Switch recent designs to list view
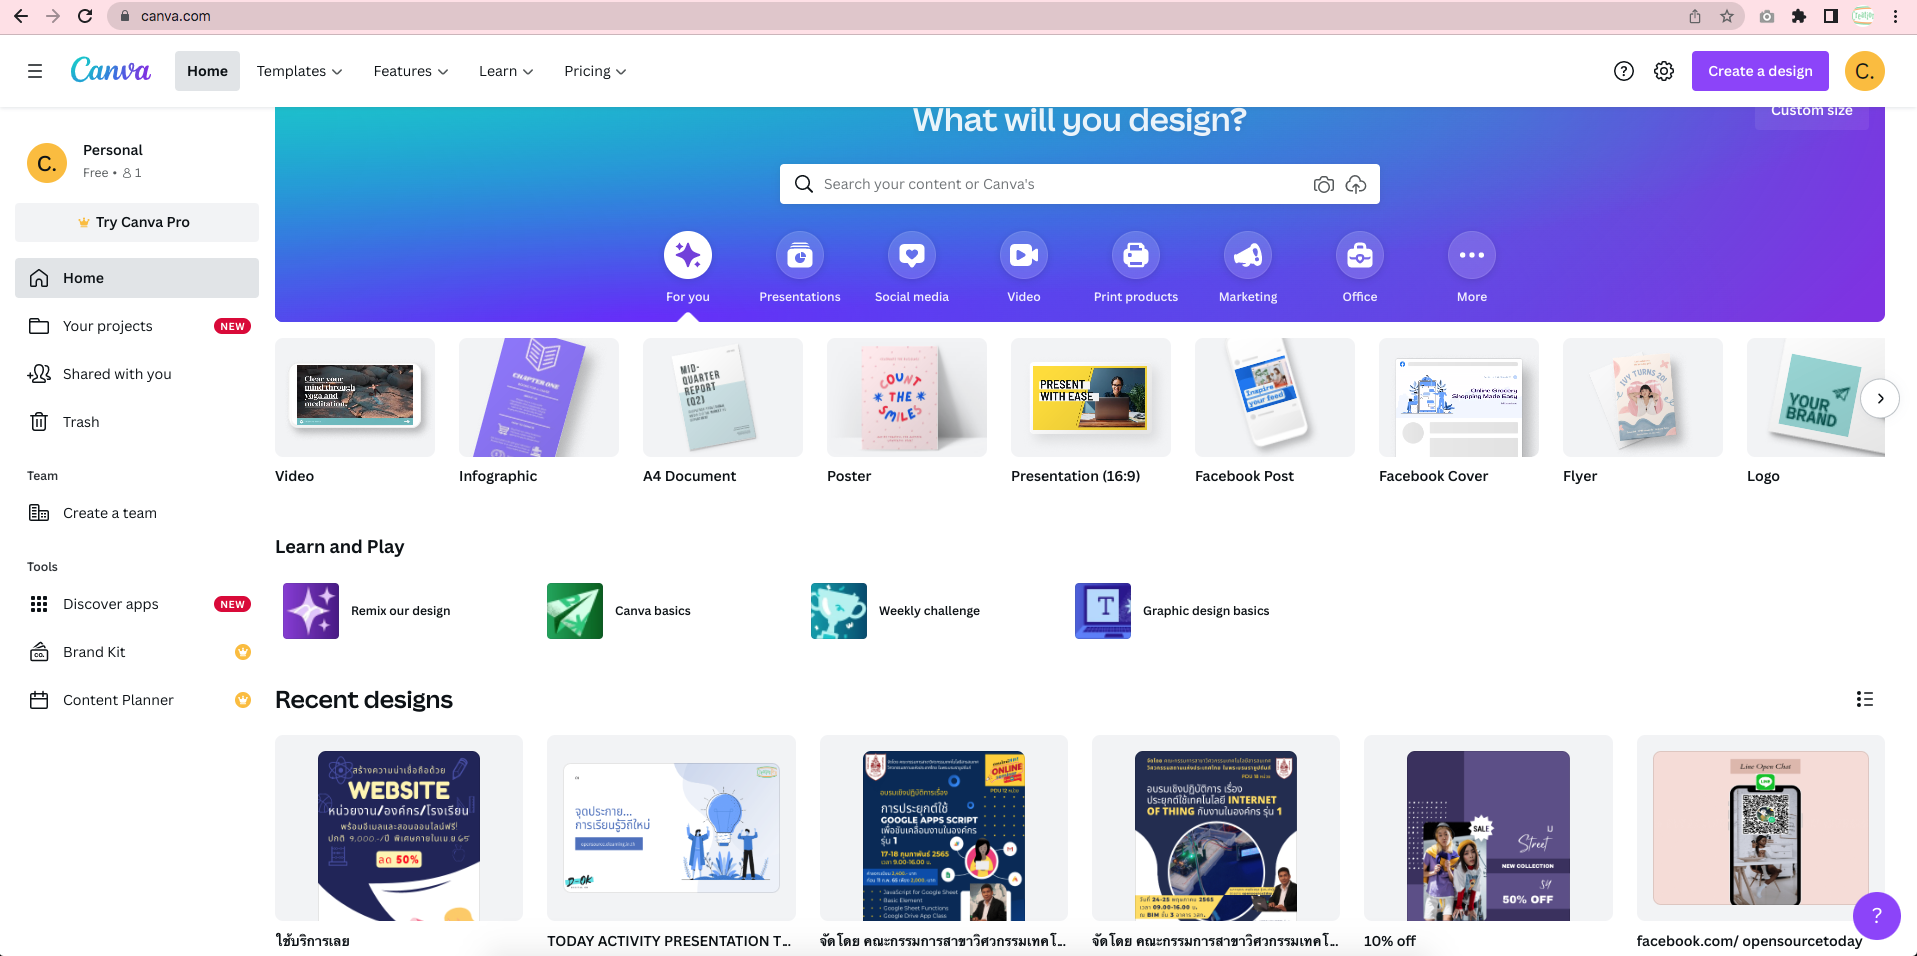Viewport: 1917px width, 956px height. [x=1864, y=699]
